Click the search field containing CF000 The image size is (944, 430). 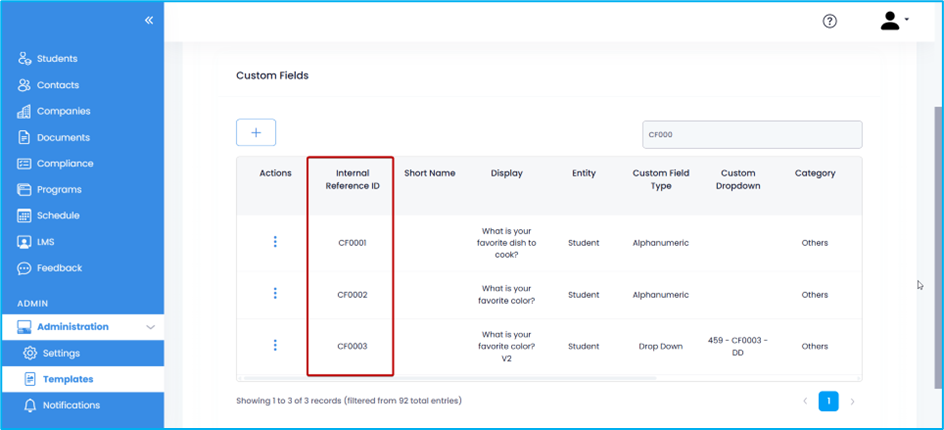tap(751, 134)
